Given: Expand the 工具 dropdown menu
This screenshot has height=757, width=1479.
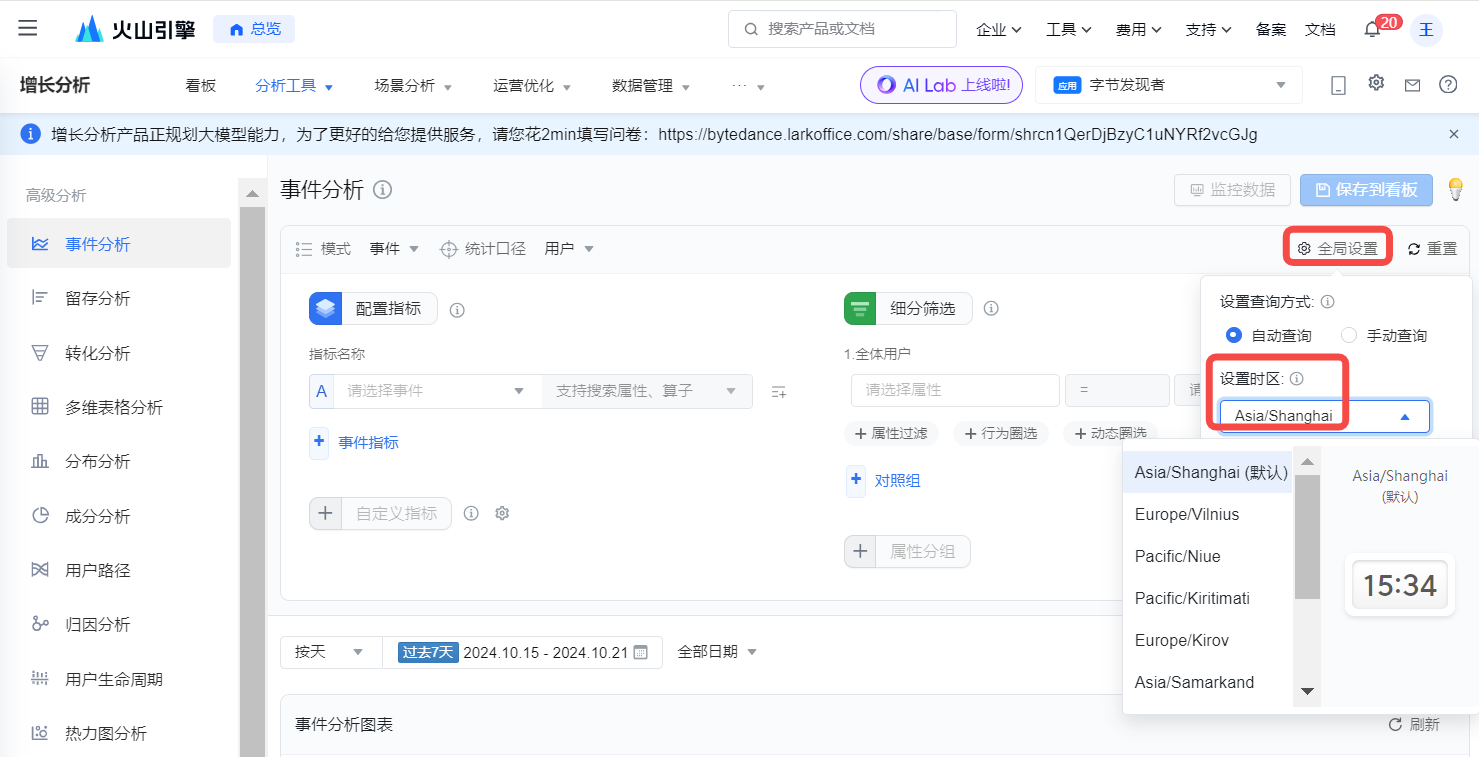Looking at the screenshot, I should (1068, 30).
